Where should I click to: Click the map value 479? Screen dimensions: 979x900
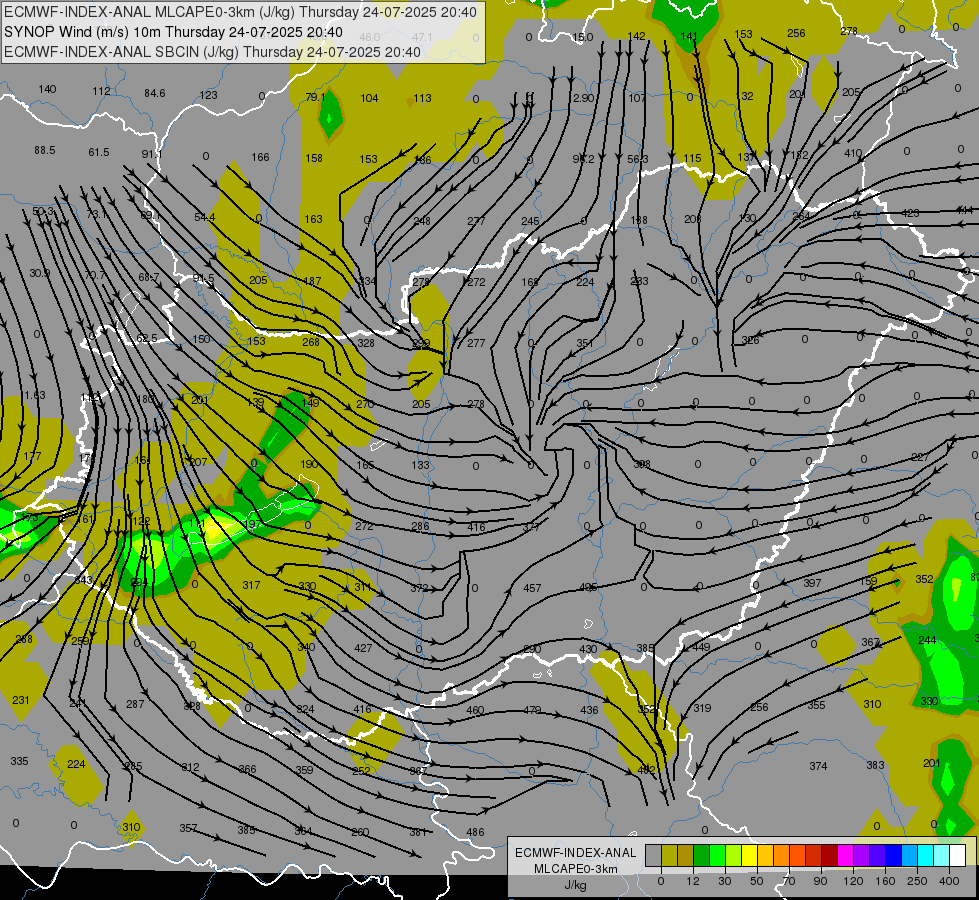532,710
